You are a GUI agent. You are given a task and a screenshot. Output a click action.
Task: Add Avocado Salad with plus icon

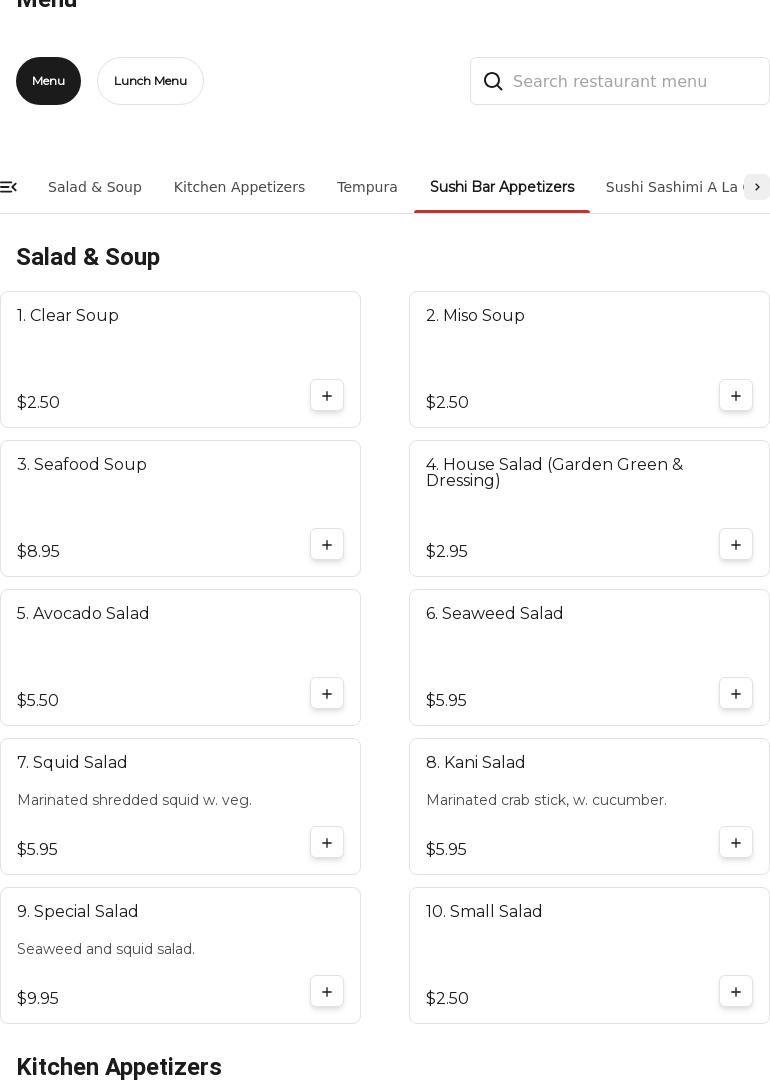point(327,694)
